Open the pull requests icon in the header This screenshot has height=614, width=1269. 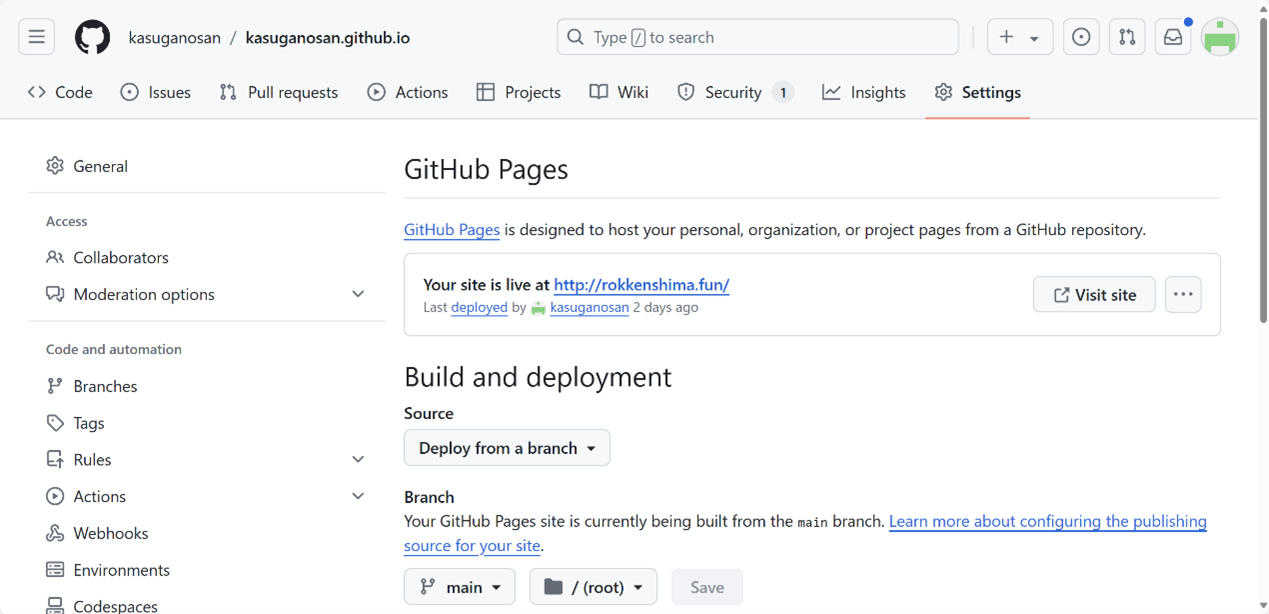pyautogui.click(x=1127, y=37)
